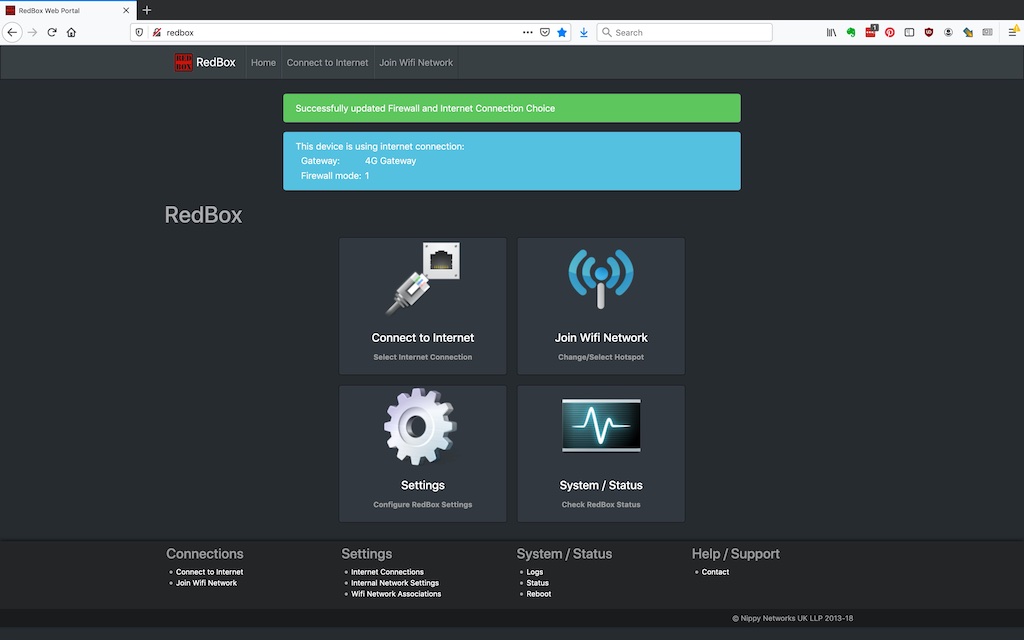Screen dimensions: 1024x640
Task: Click 'This device is using internet connection:' text
Action: (x=379, y=146)
